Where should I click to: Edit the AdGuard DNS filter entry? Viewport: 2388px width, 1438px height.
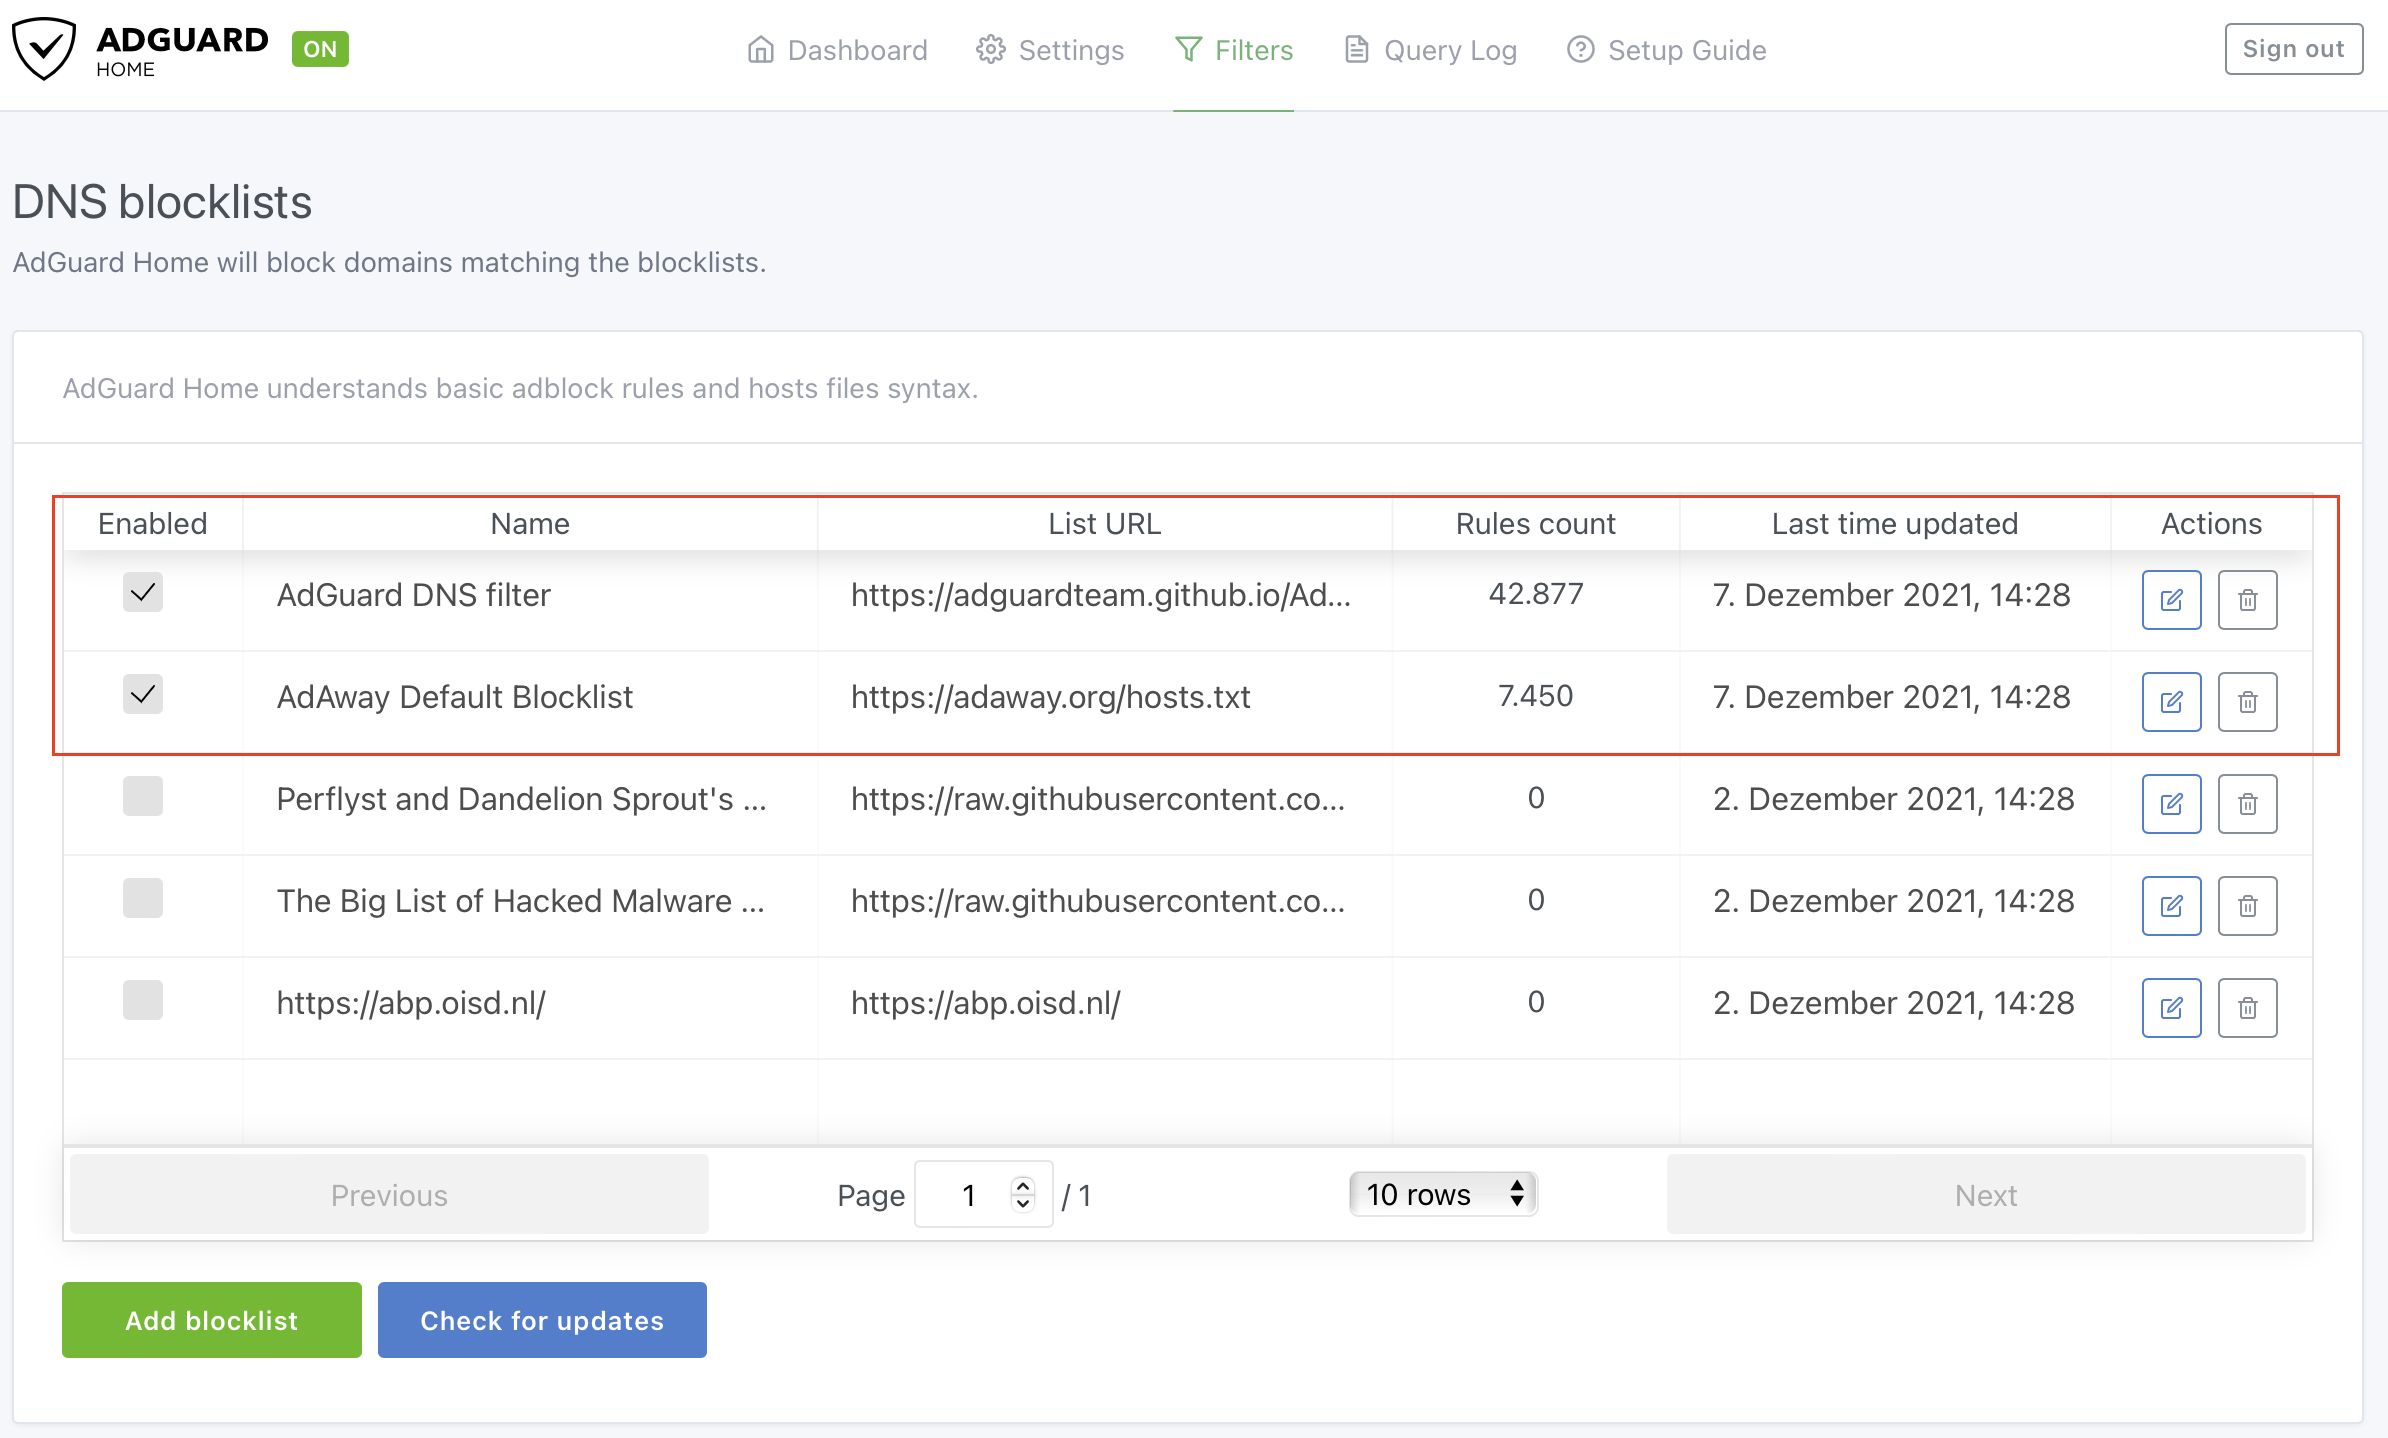coord(2171,600)
